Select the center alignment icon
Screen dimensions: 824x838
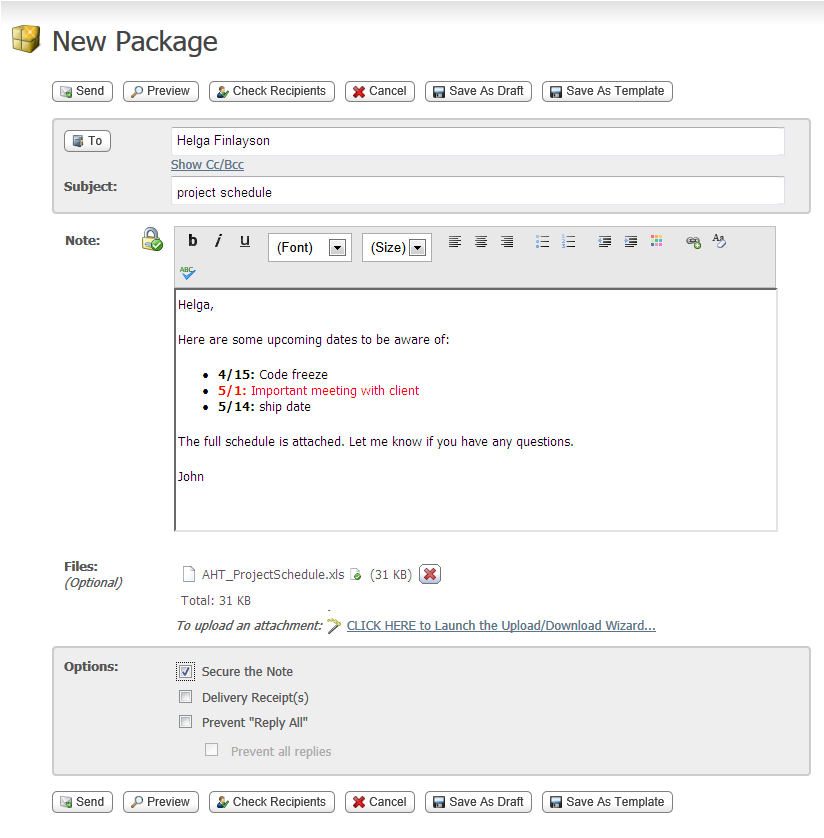click(x=481, y=241)
